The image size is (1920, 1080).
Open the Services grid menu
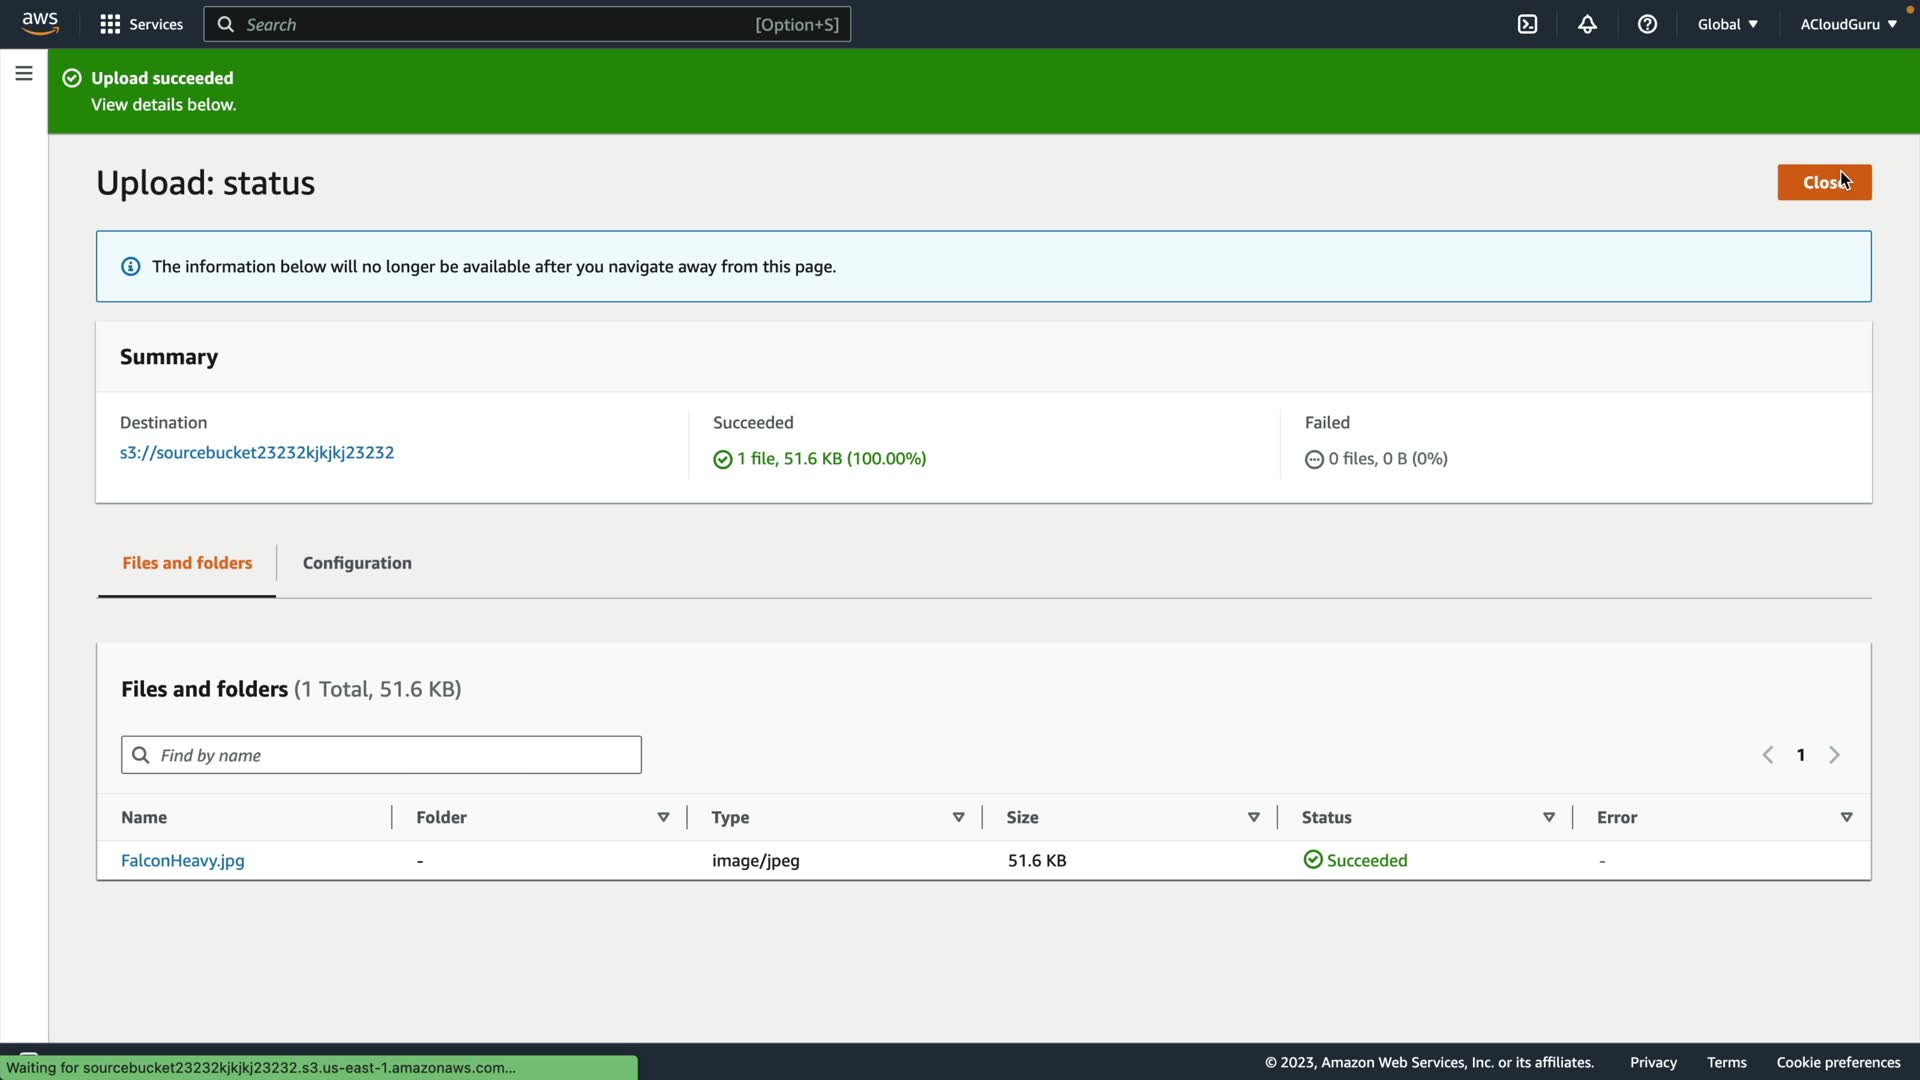coord(141,24)
